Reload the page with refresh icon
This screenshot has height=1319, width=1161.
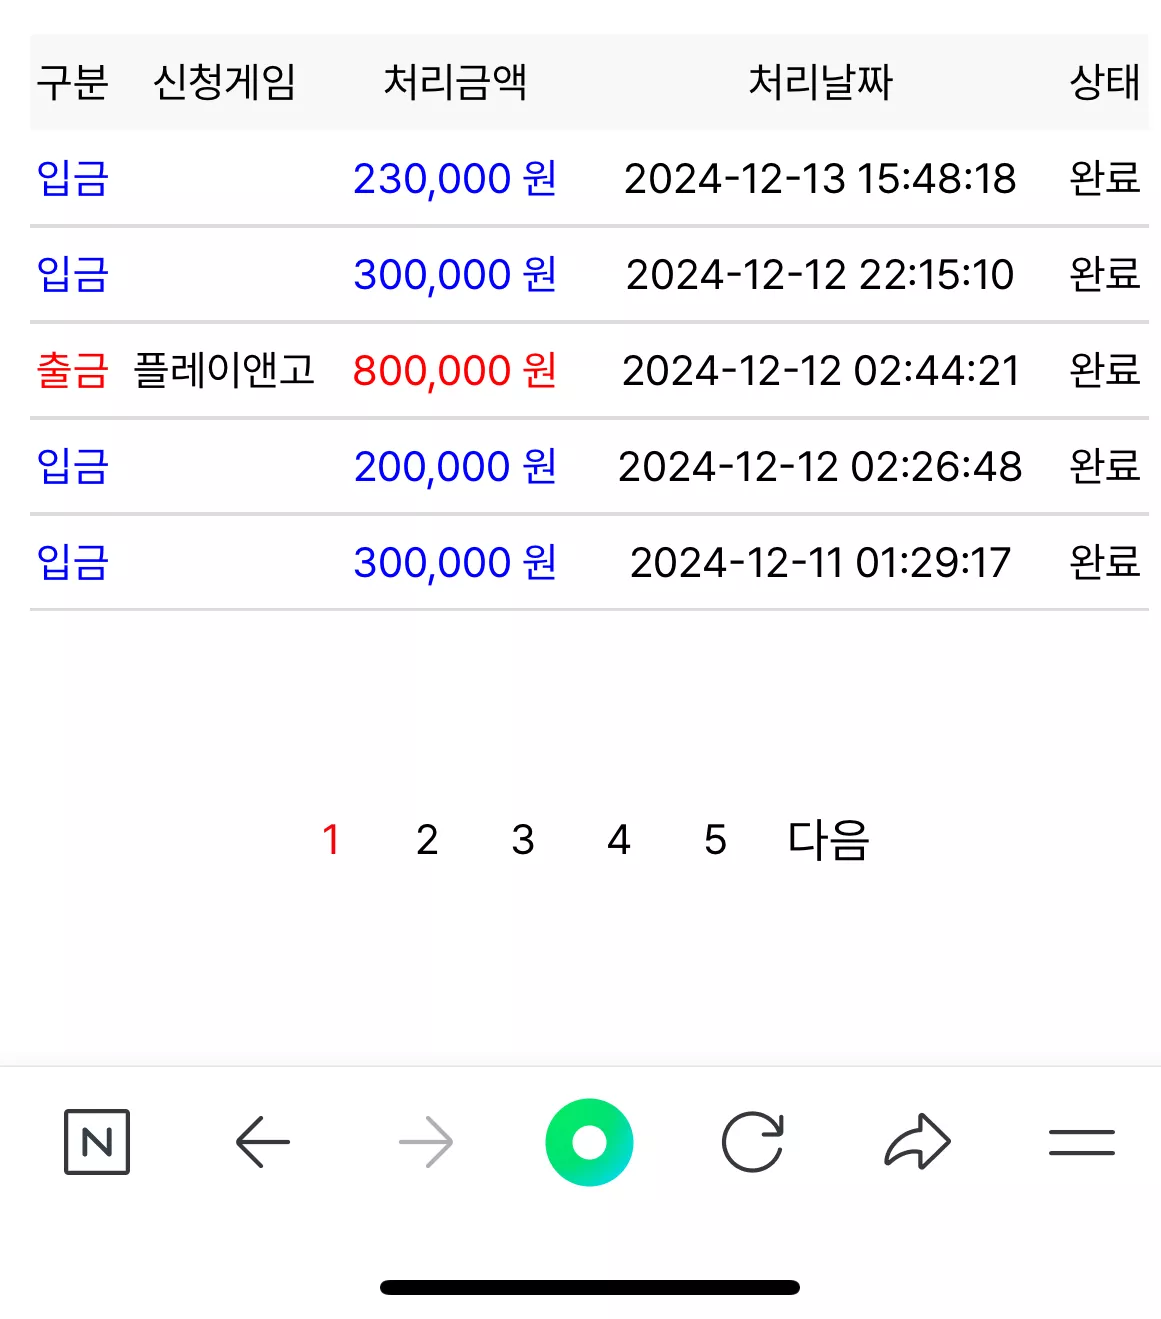pyautogui.click(x=752, y=1141)
